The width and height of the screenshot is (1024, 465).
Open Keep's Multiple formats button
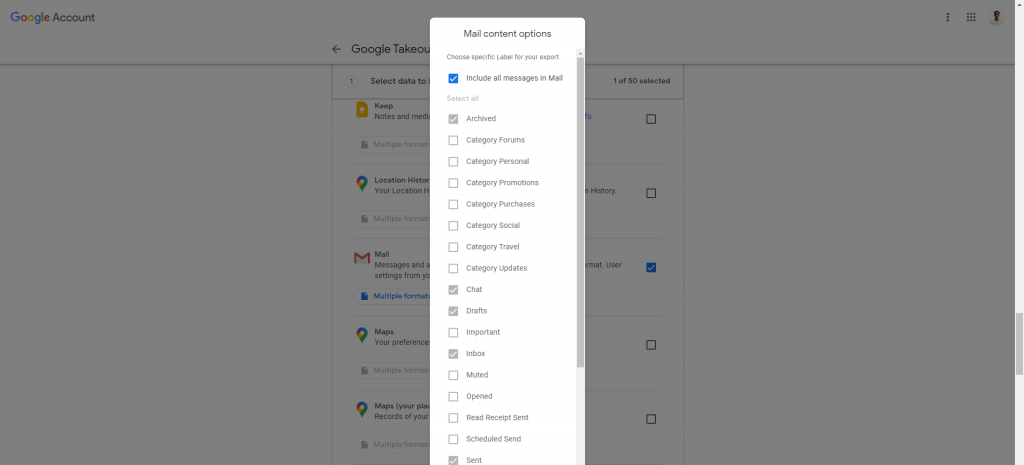(x=392, y=144)
